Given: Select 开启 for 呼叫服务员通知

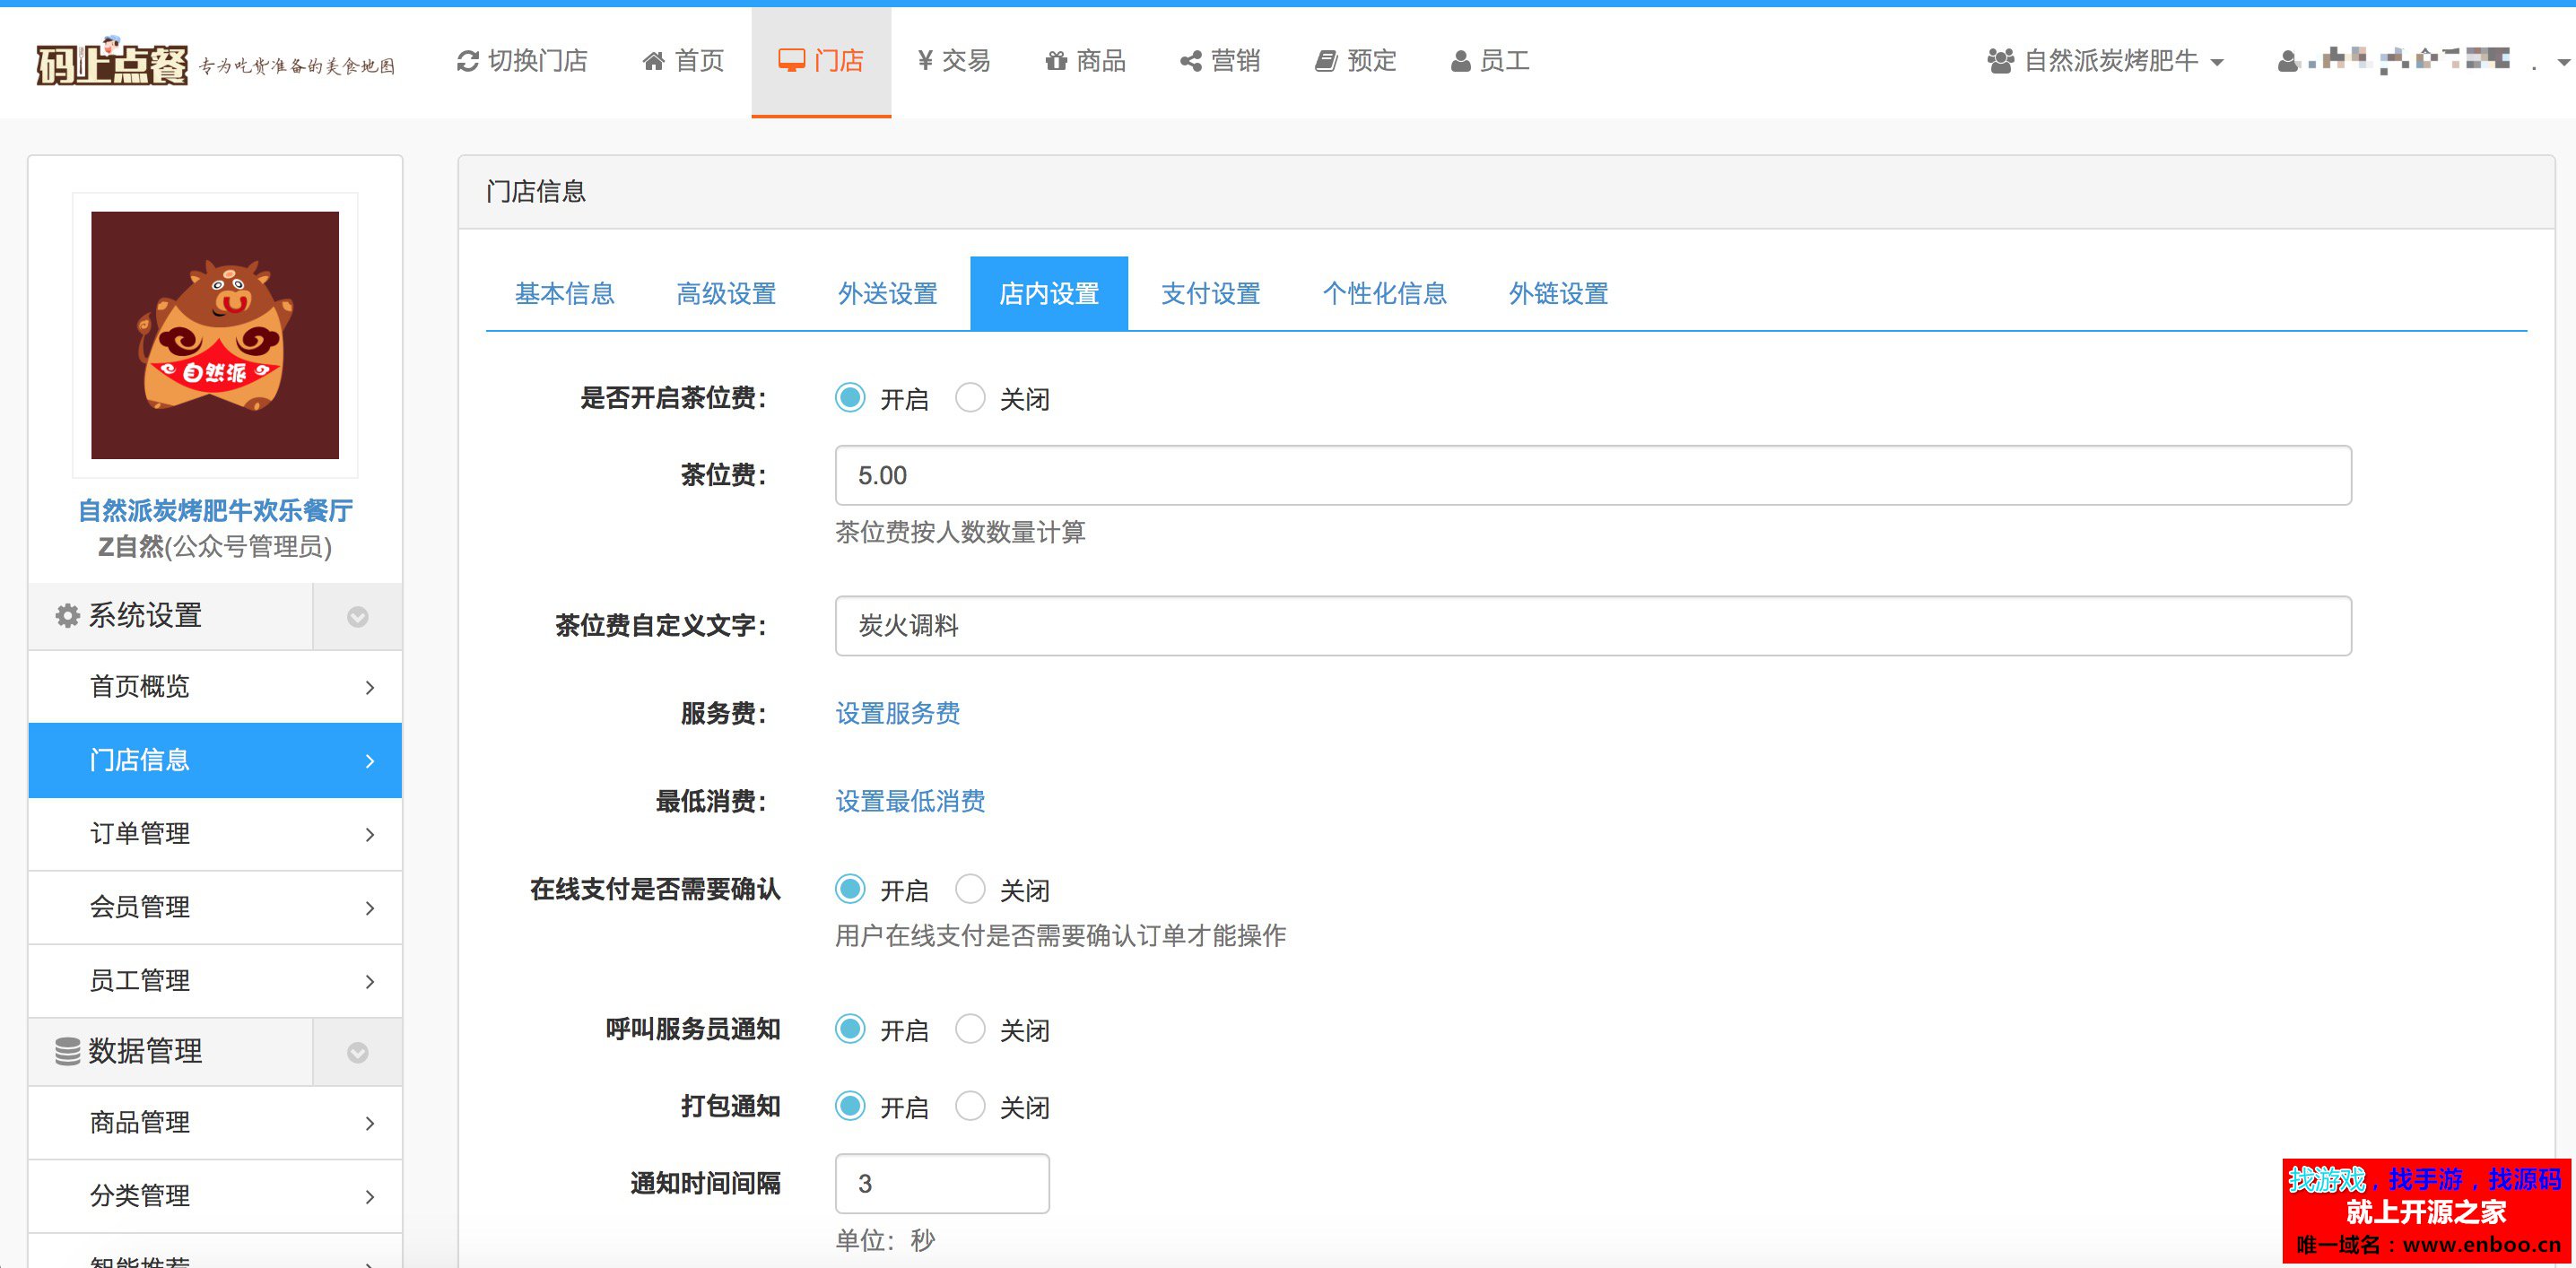Looking at the screenshot, I should 850,1029.
